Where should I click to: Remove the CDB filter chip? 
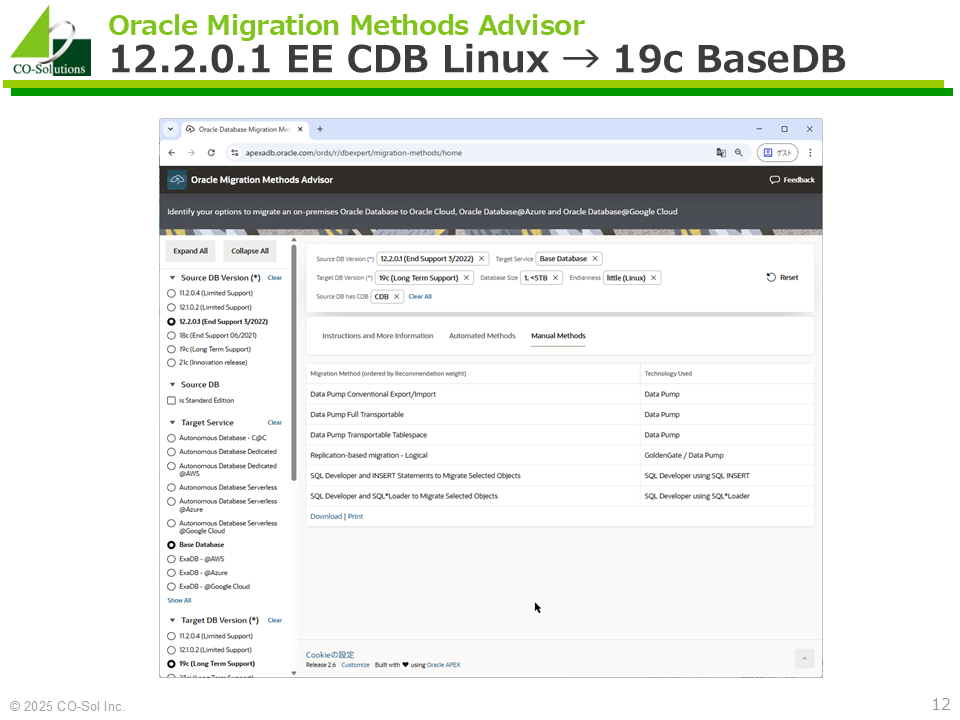pyautogui.click(x=396, y=297)
